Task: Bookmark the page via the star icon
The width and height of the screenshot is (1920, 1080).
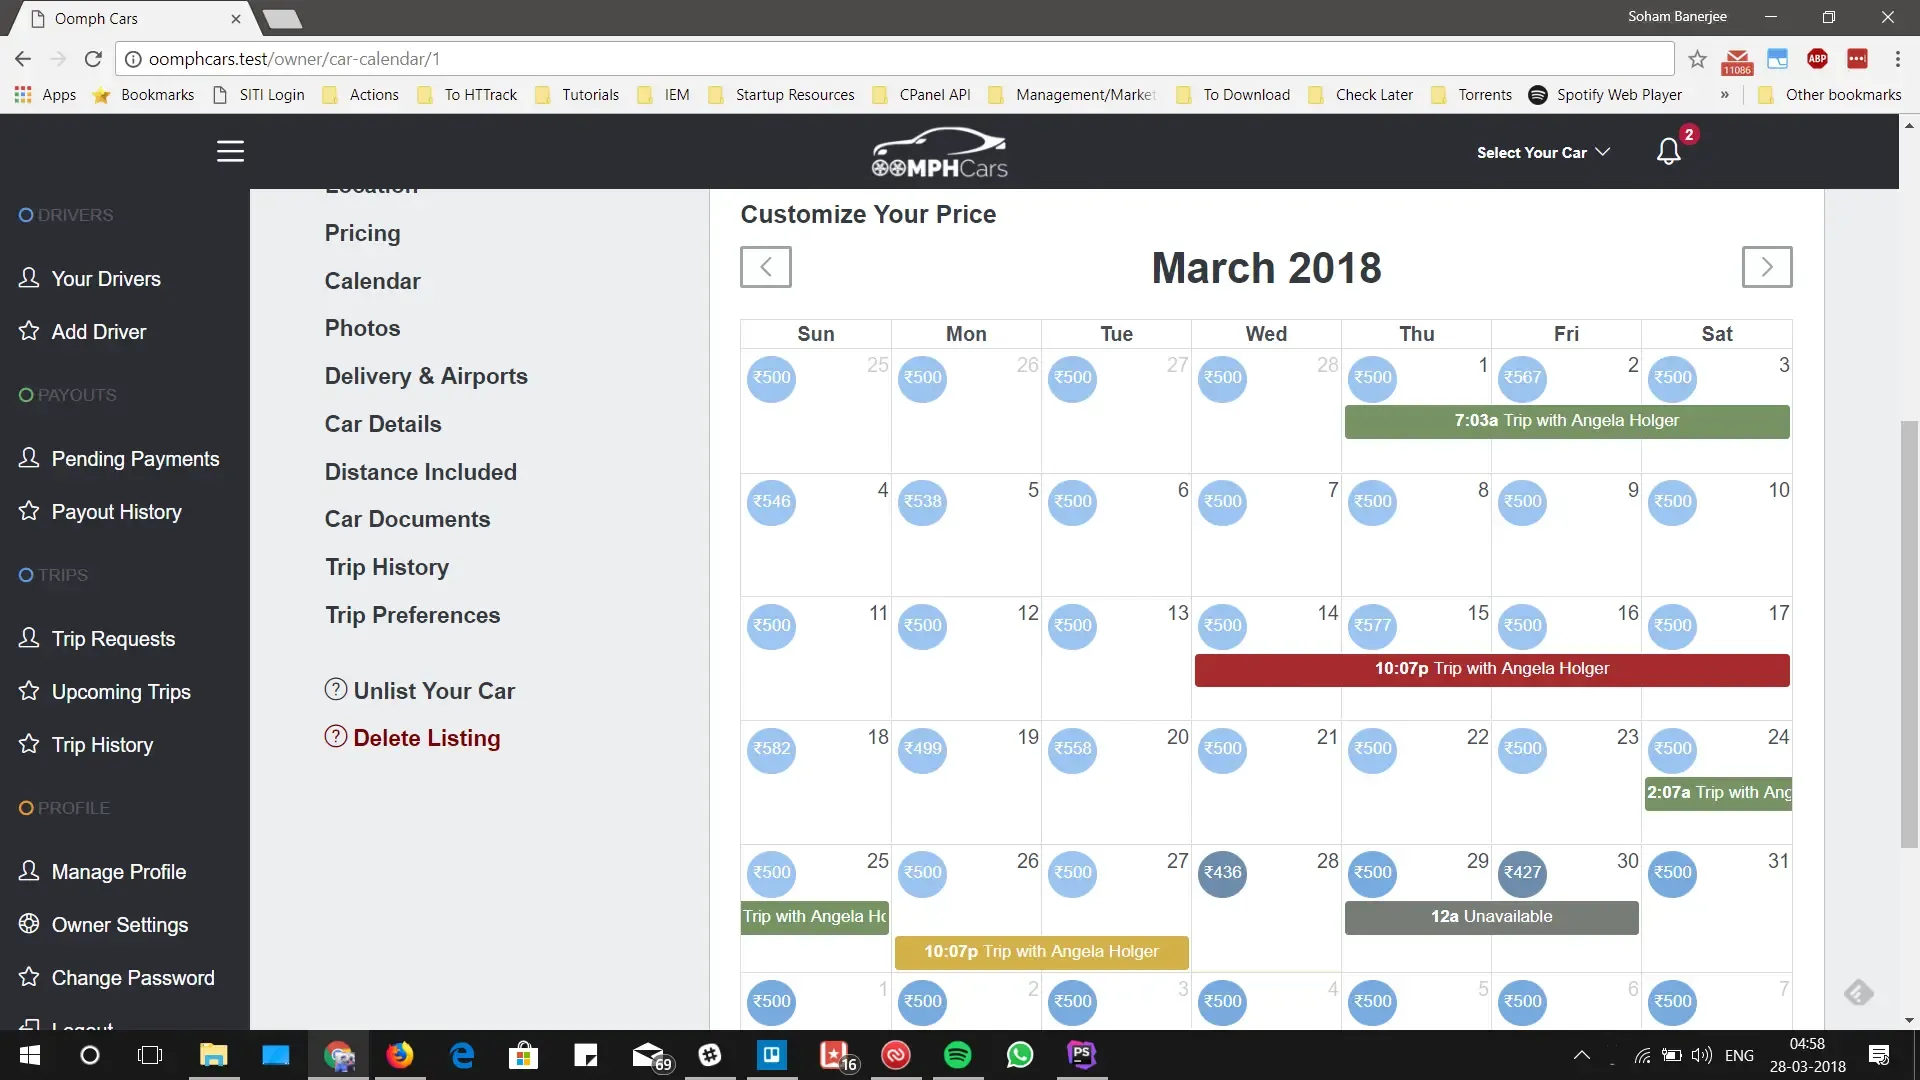Action: (1697, 59)
